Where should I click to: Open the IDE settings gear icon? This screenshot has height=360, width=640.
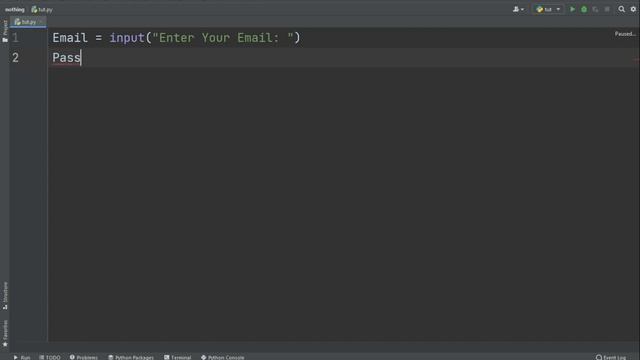(633, 9)
